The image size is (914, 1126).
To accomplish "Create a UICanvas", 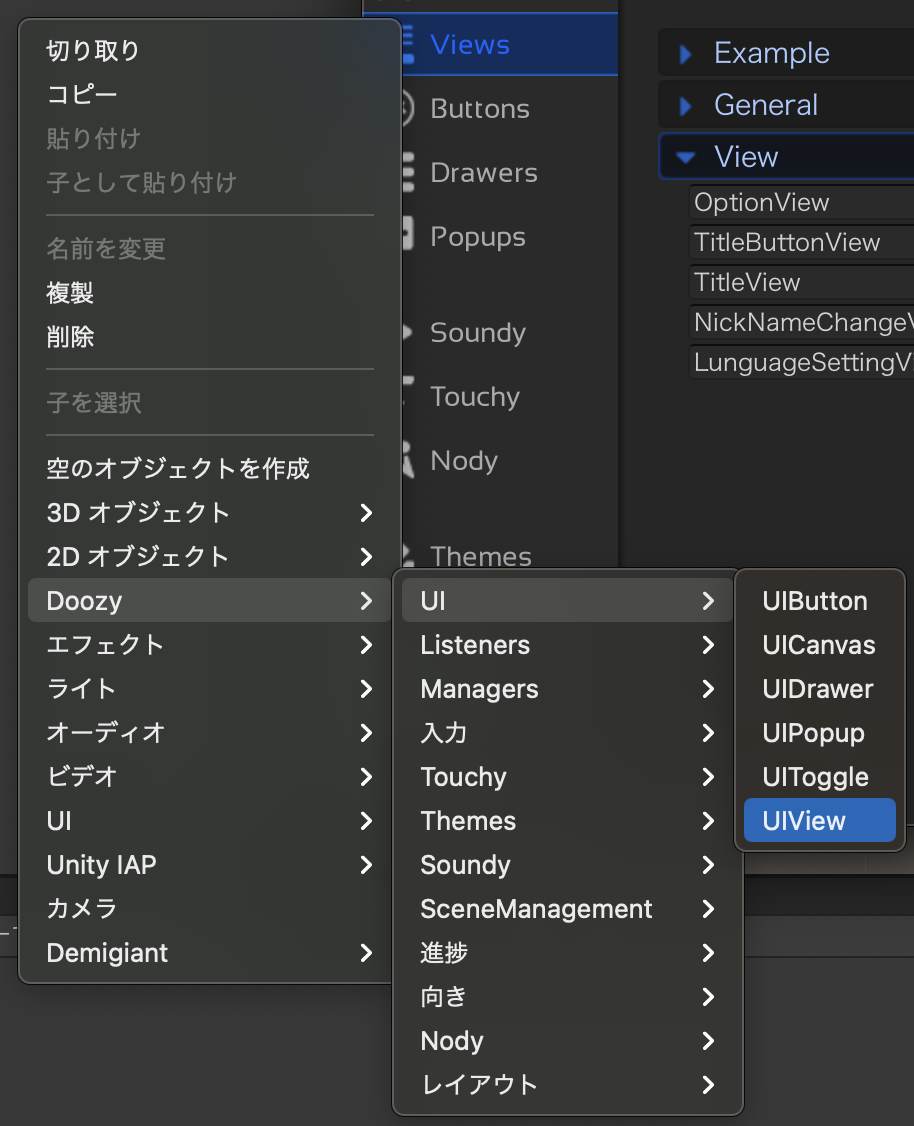I will tap(819, 645).
